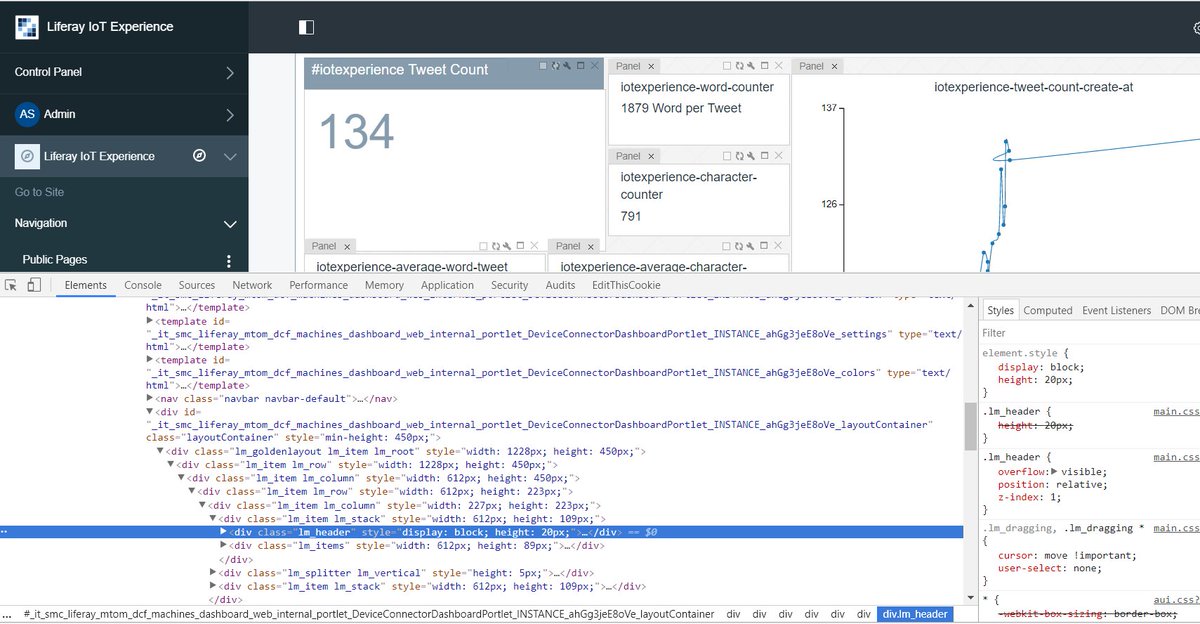The height and width of the screenshot is (624, 1200).
Task: Open wrench settings of Tweet Count panel
Action: [567, 66]
